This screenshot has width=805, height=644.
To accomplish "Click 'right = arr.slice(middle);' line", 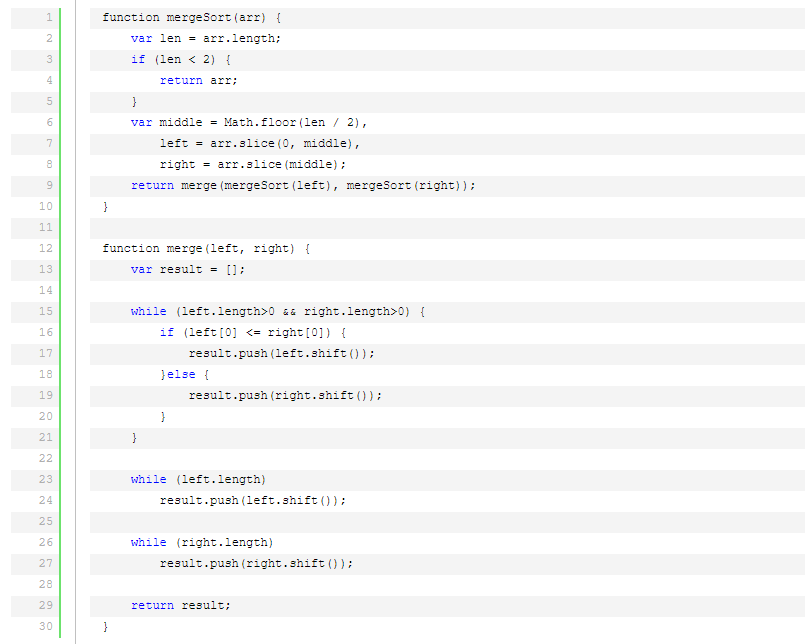I will point(253,164).
